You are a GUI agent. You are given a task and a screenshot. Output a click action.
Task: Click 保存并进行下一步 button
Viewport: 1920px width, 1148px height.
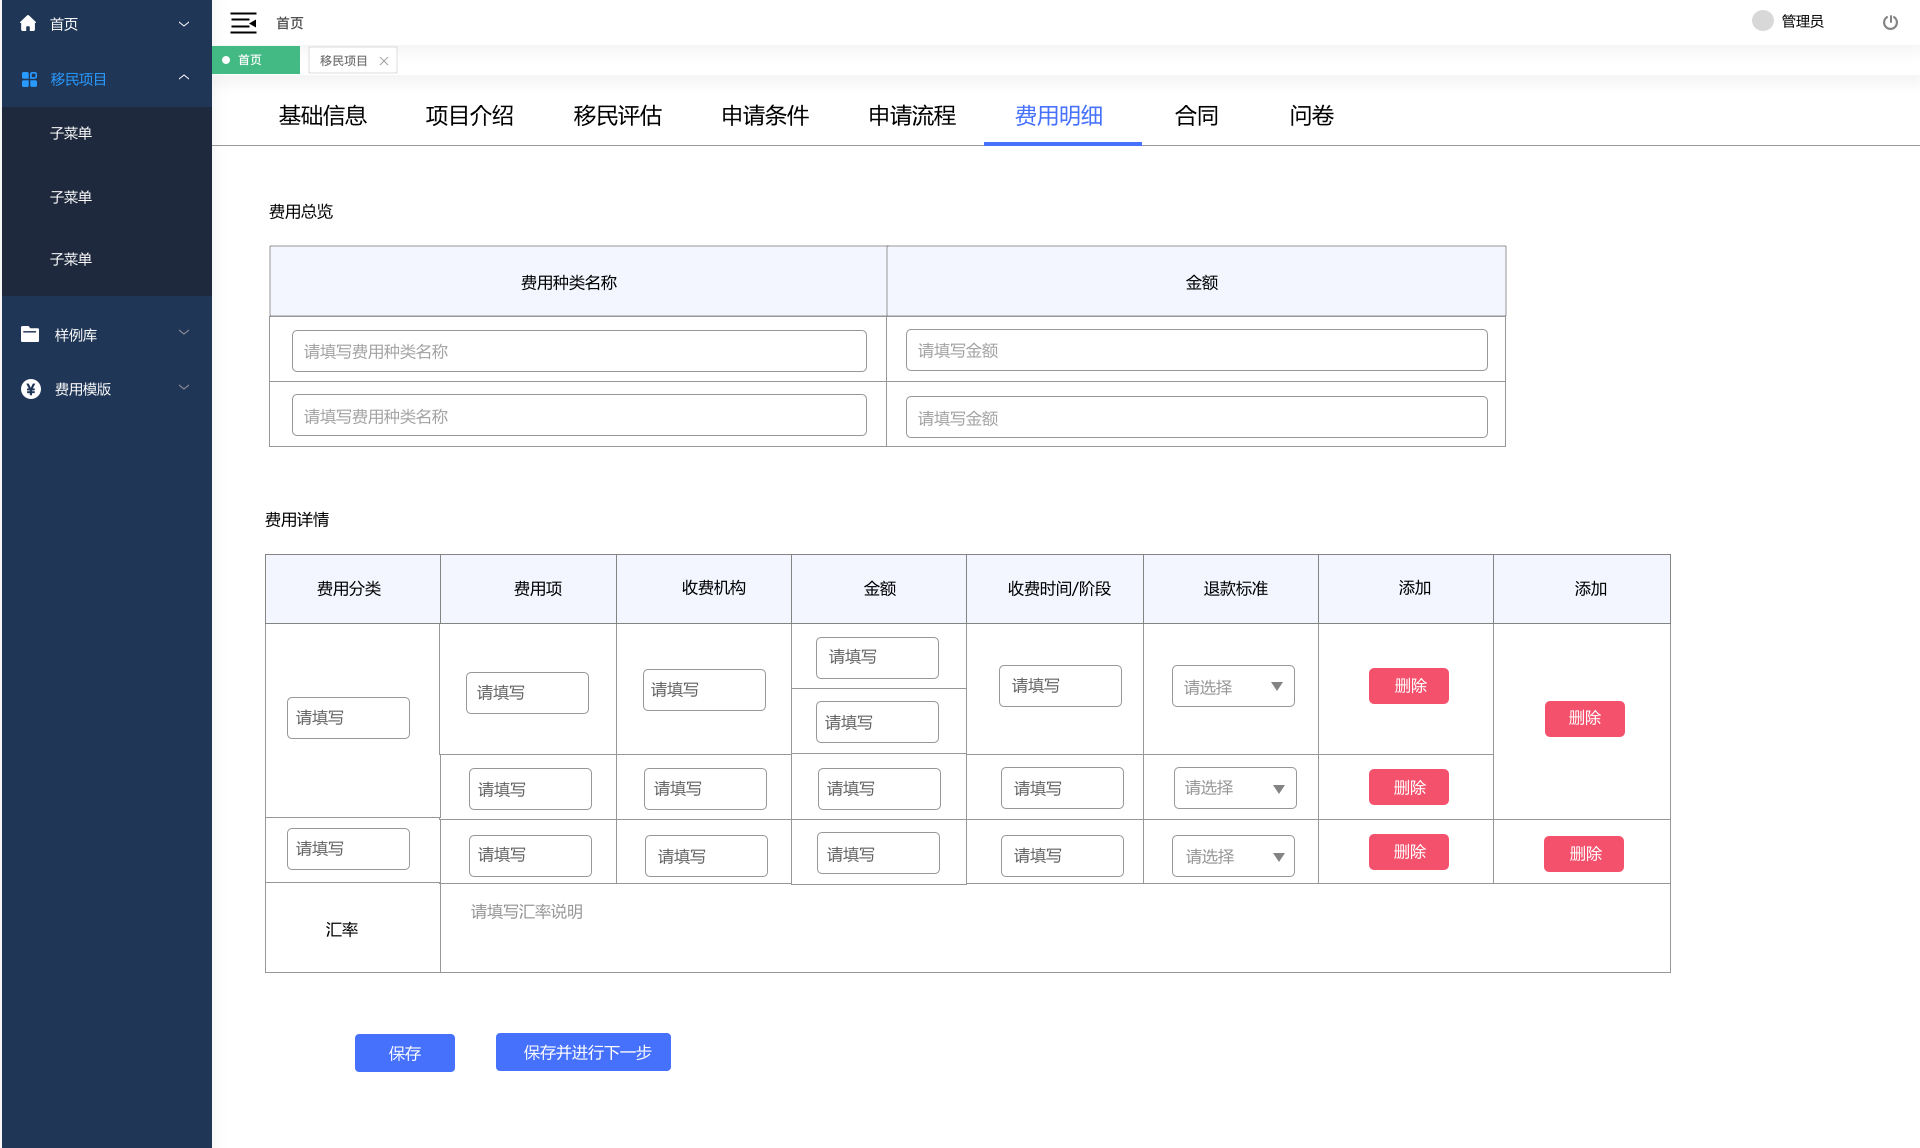tap(583, 1052)
